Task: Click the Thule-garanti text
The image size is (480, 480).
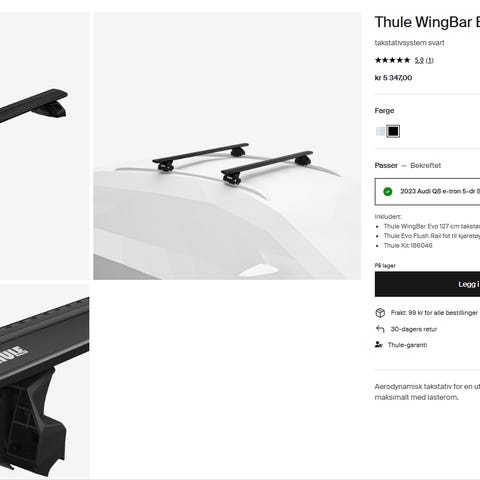Action: (x=407, y=345)
